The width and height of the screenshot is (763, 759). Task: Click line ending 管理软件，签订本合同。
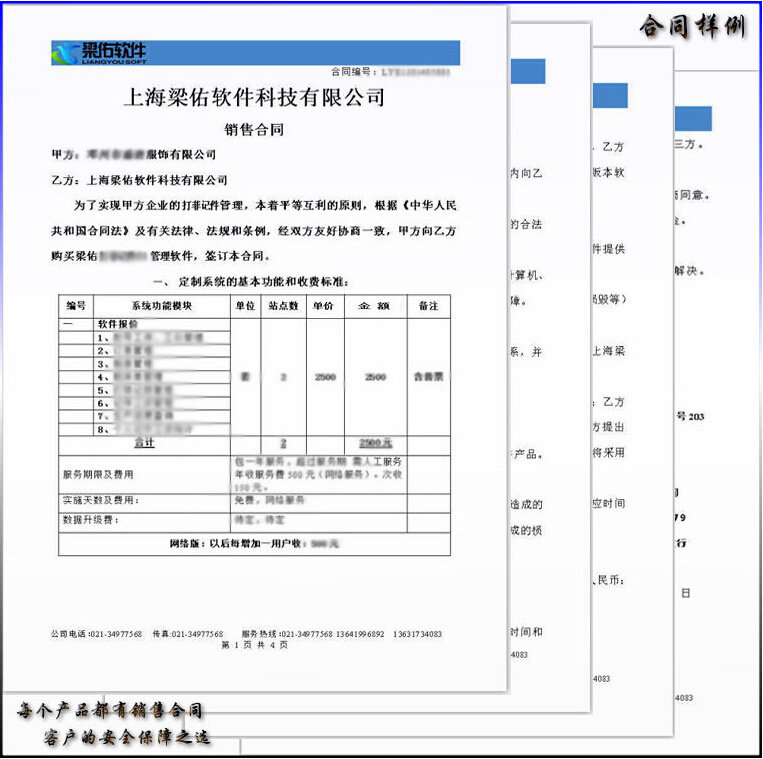tap(161, 256)
